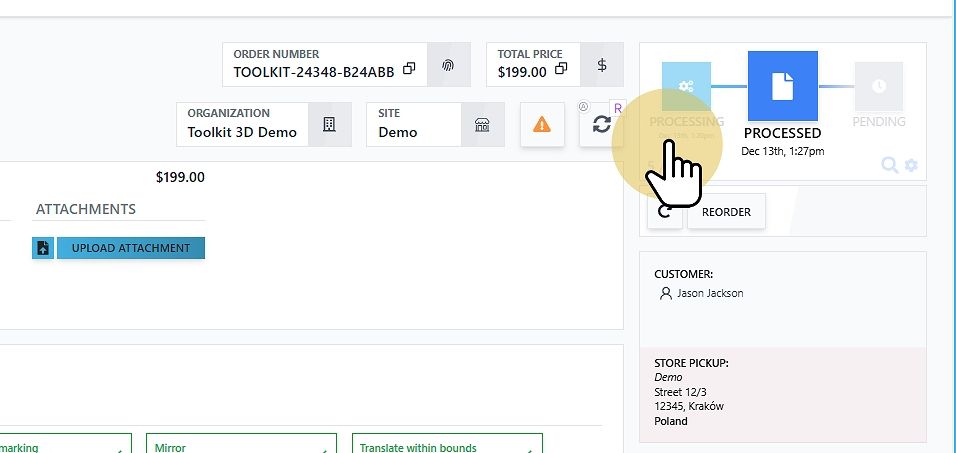
Task: Click the $199.00 amount above attachments
Action: [180, 177]
